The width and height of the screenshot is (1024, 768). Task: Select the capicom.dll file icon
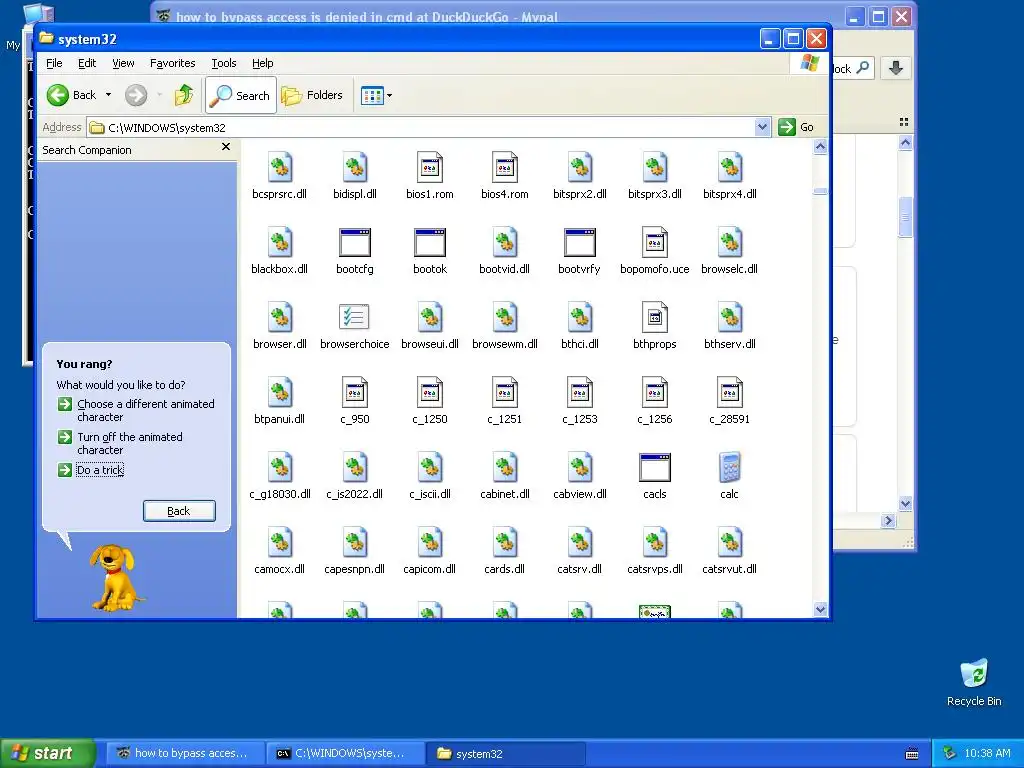(x=430, y=543)
